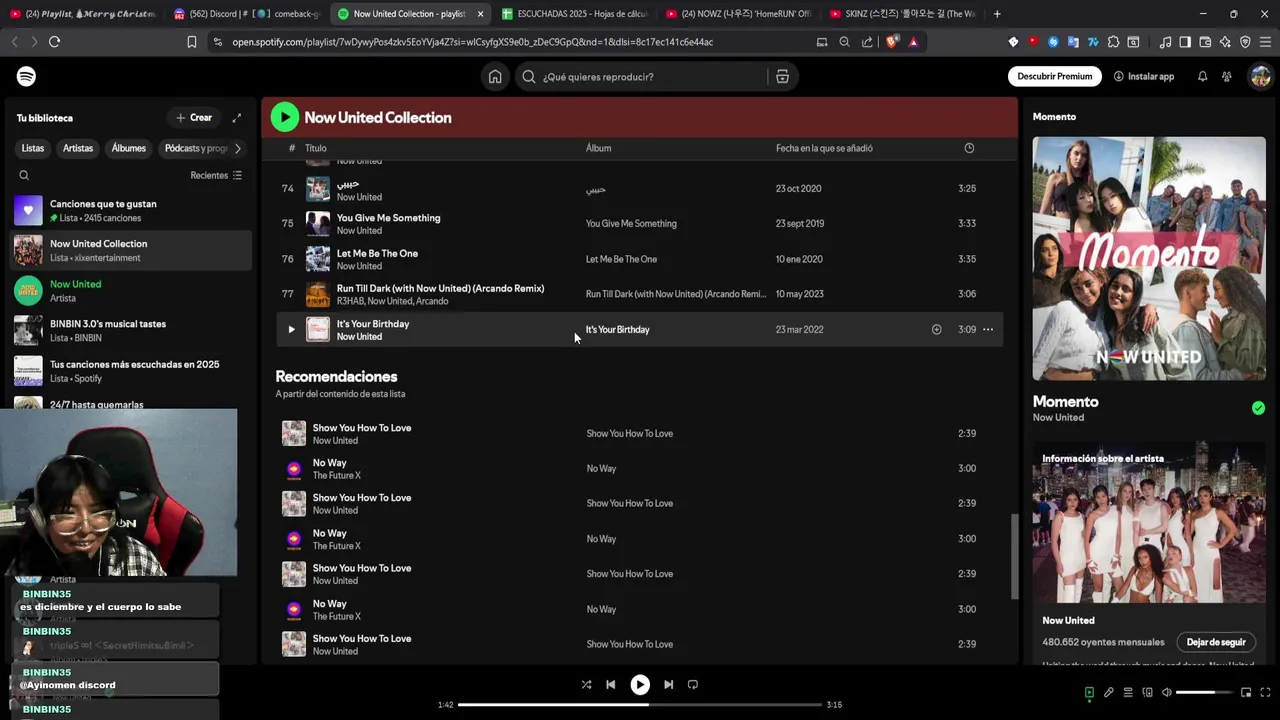Open Shazam extension icon
The image size is (1280, 720).
[x=1053, y=42]
